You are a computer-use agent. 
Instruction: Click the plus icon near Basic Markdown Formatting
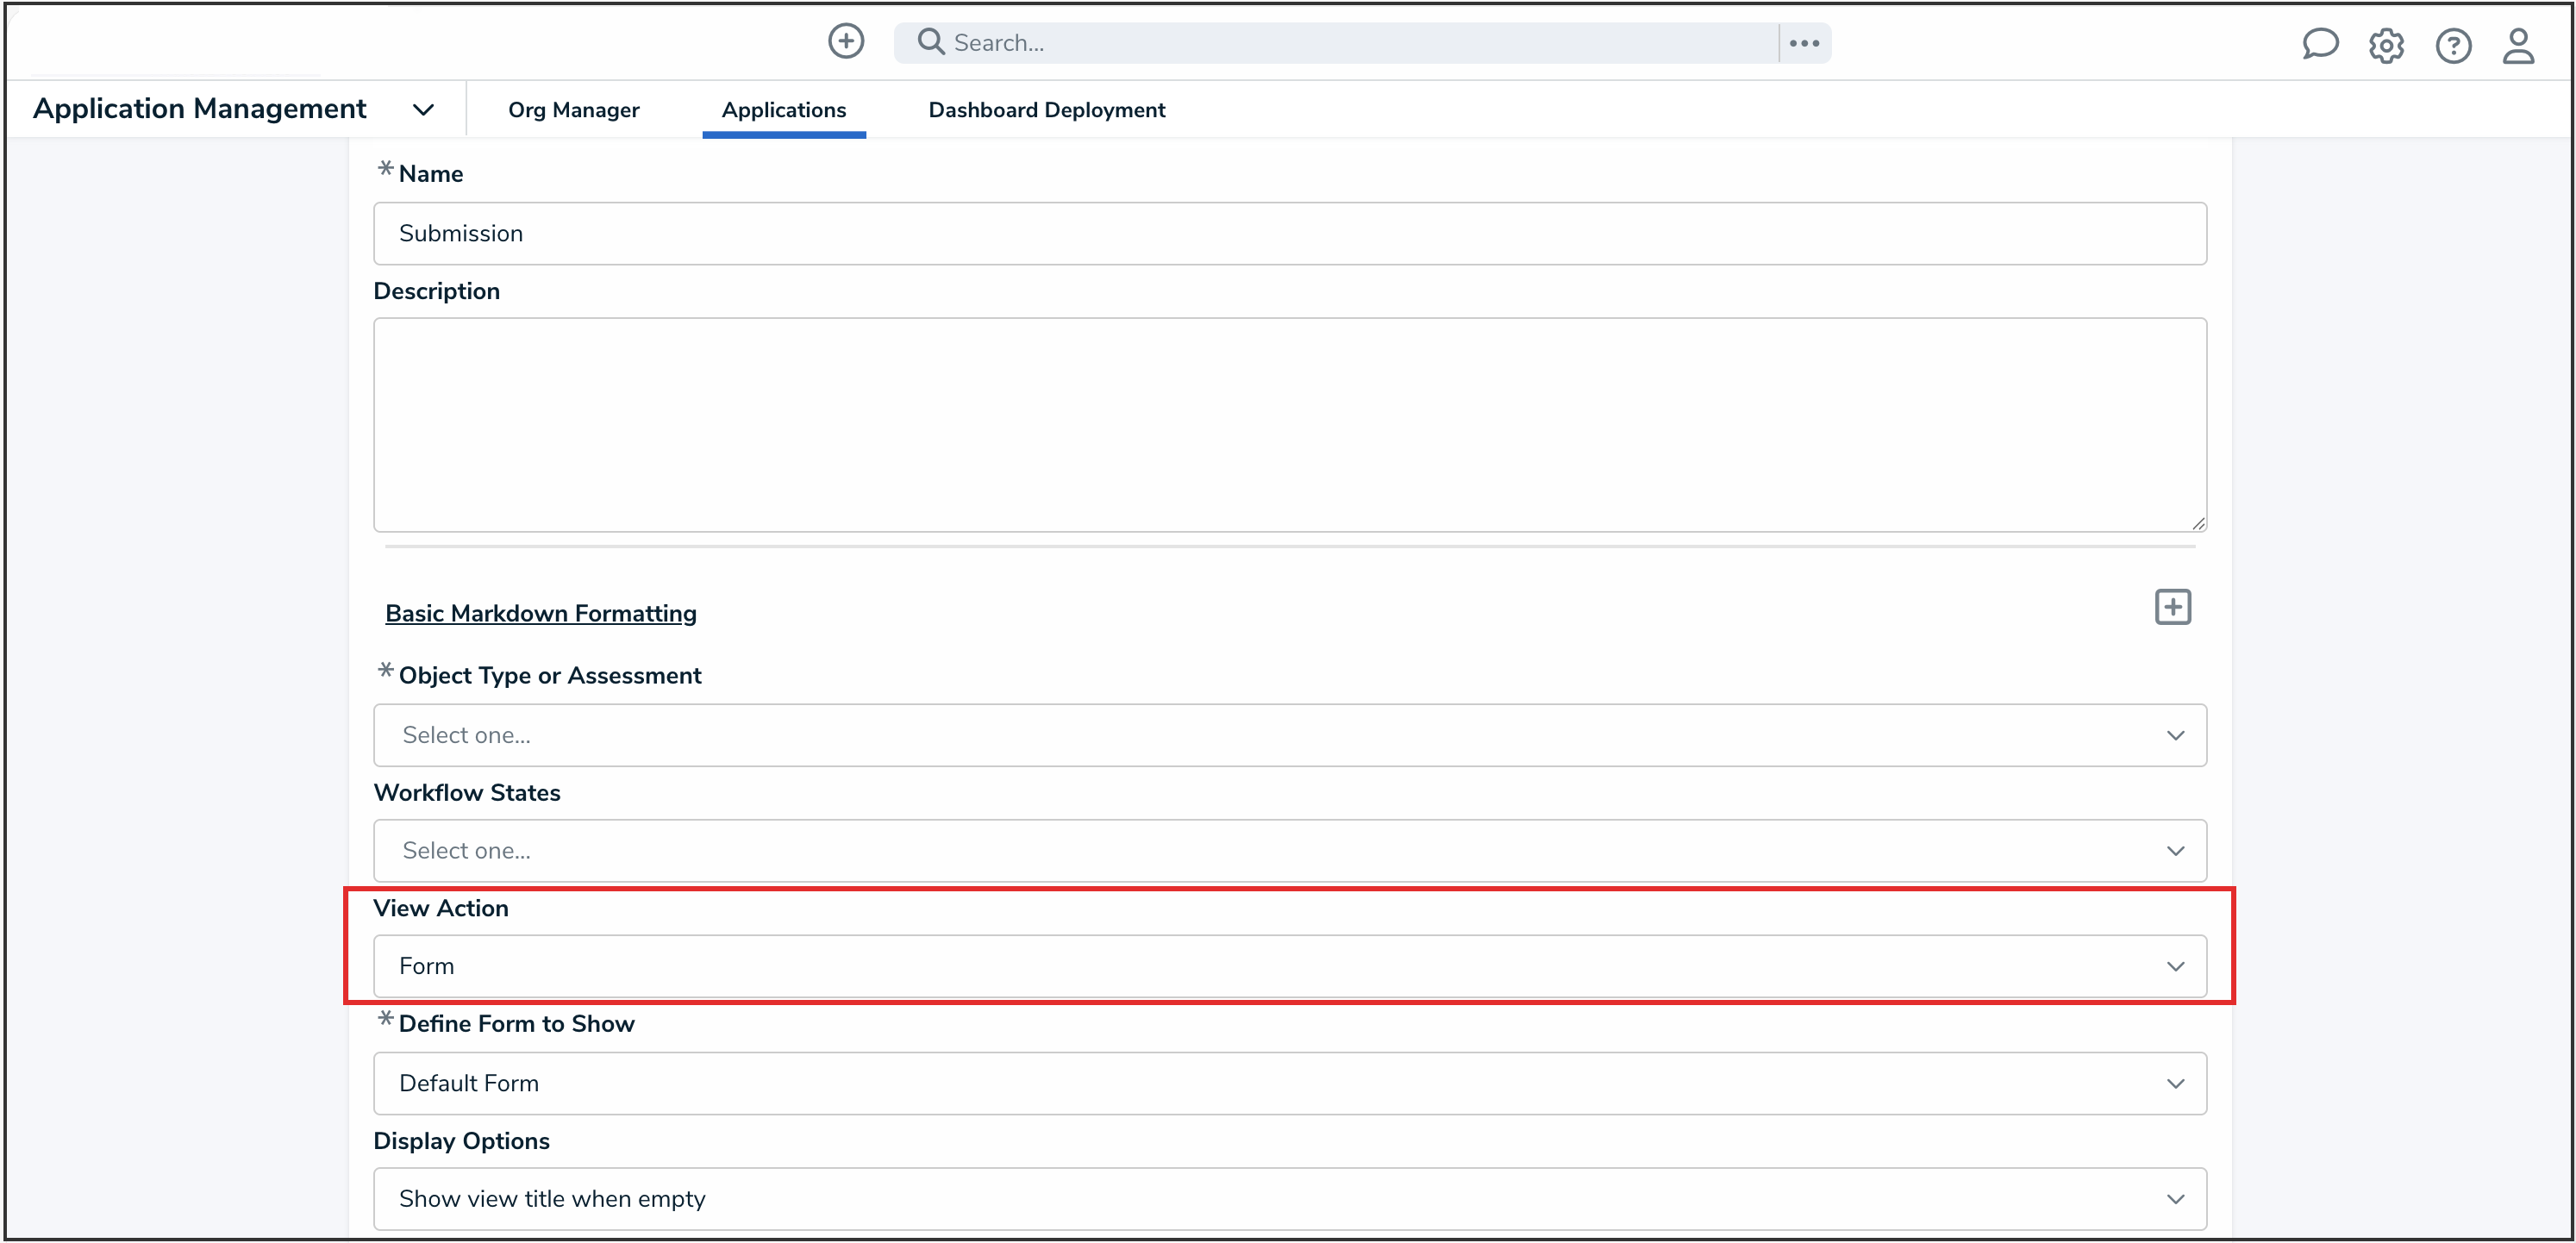2172,606
